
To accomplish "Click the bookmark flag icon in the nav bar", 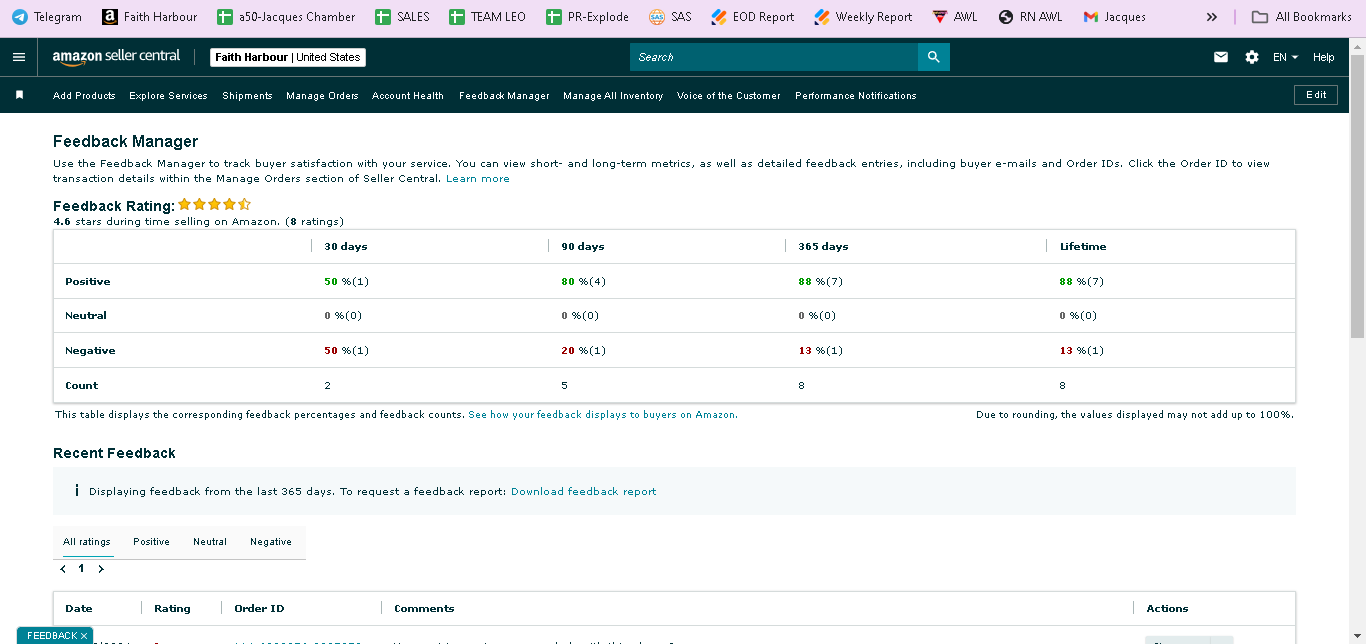I will tap(19, 95).
